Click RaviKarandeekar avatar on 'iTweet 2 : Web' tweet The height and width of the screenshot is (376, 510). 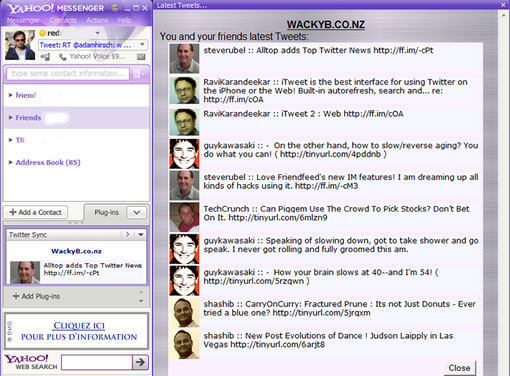(184, 122)
